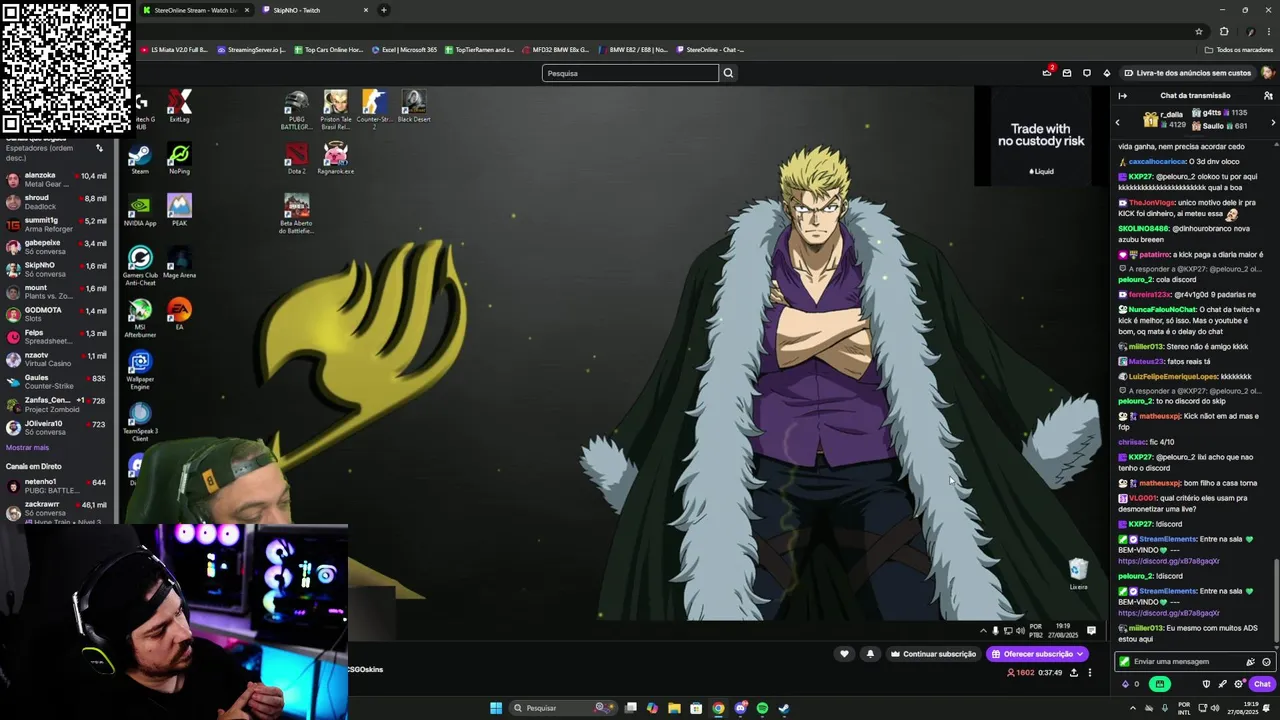The image size is (1280, 720).
Task: Open chat settings gear icon
Action: 1238,684
